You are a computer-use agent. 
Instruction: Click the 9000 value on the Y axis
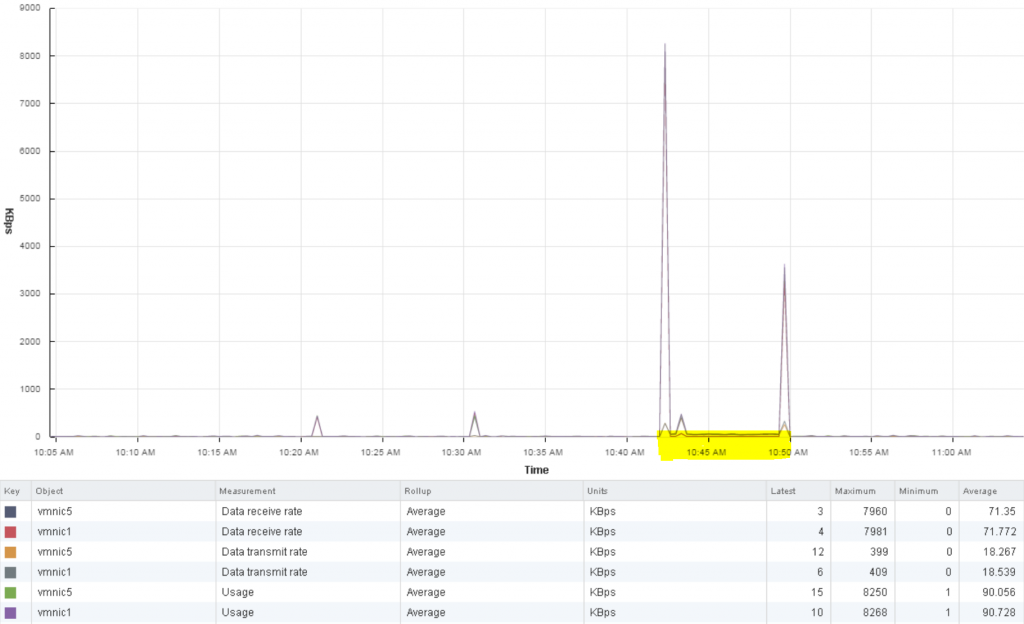pos(30,8)
